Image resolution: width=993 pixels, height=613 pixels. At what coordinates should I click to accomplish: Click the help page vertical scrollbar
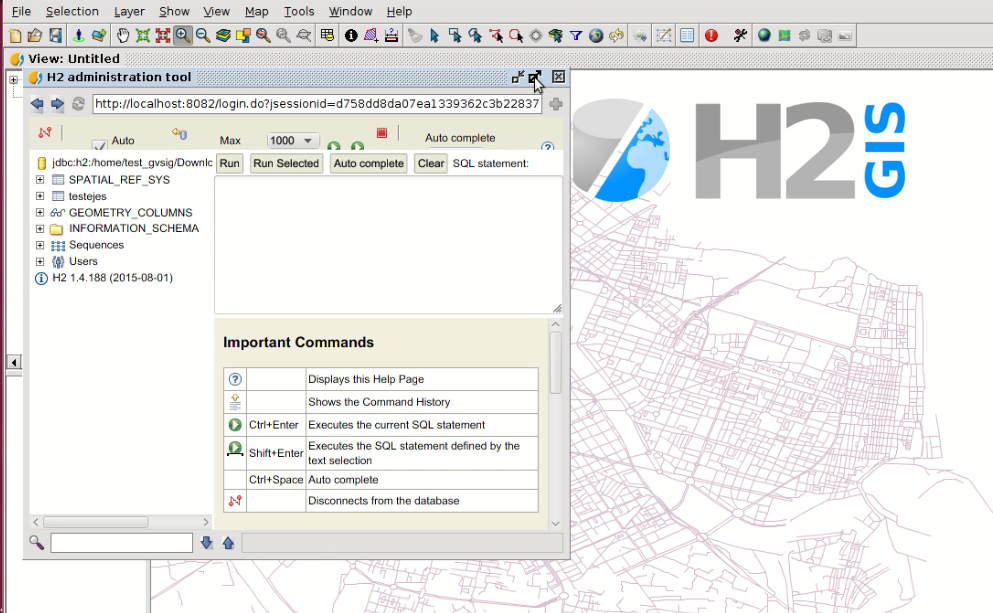click(556, 361)
